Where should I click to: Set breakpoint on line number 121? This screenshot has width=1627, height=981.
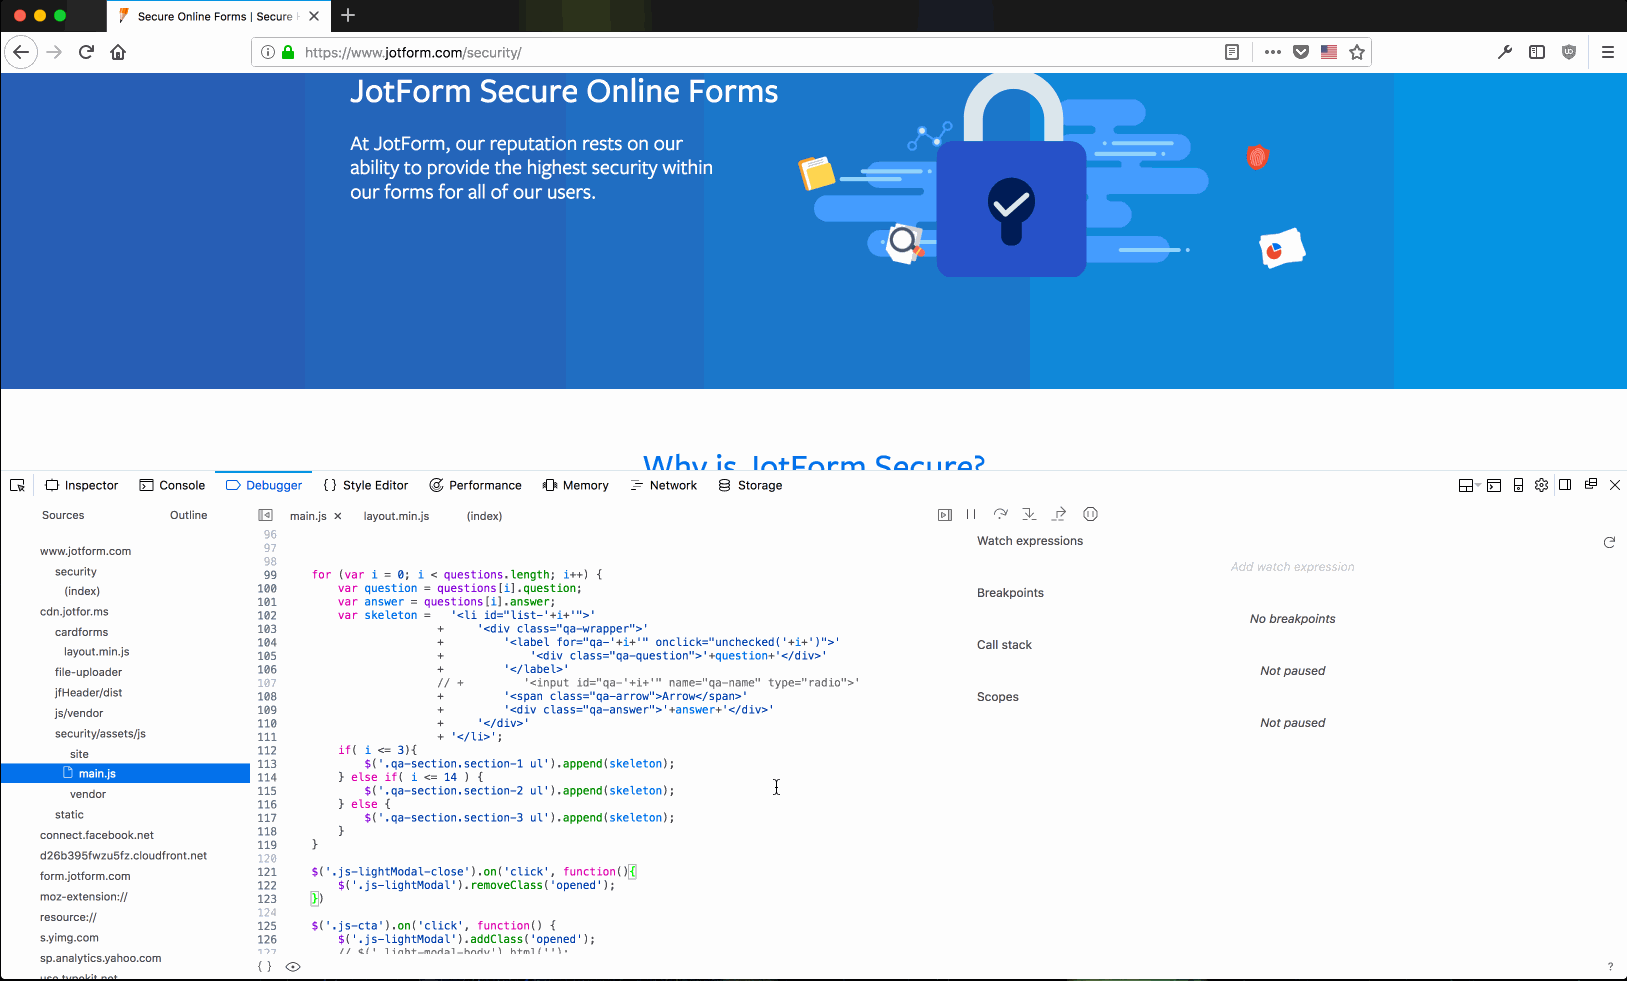[267, 872]
